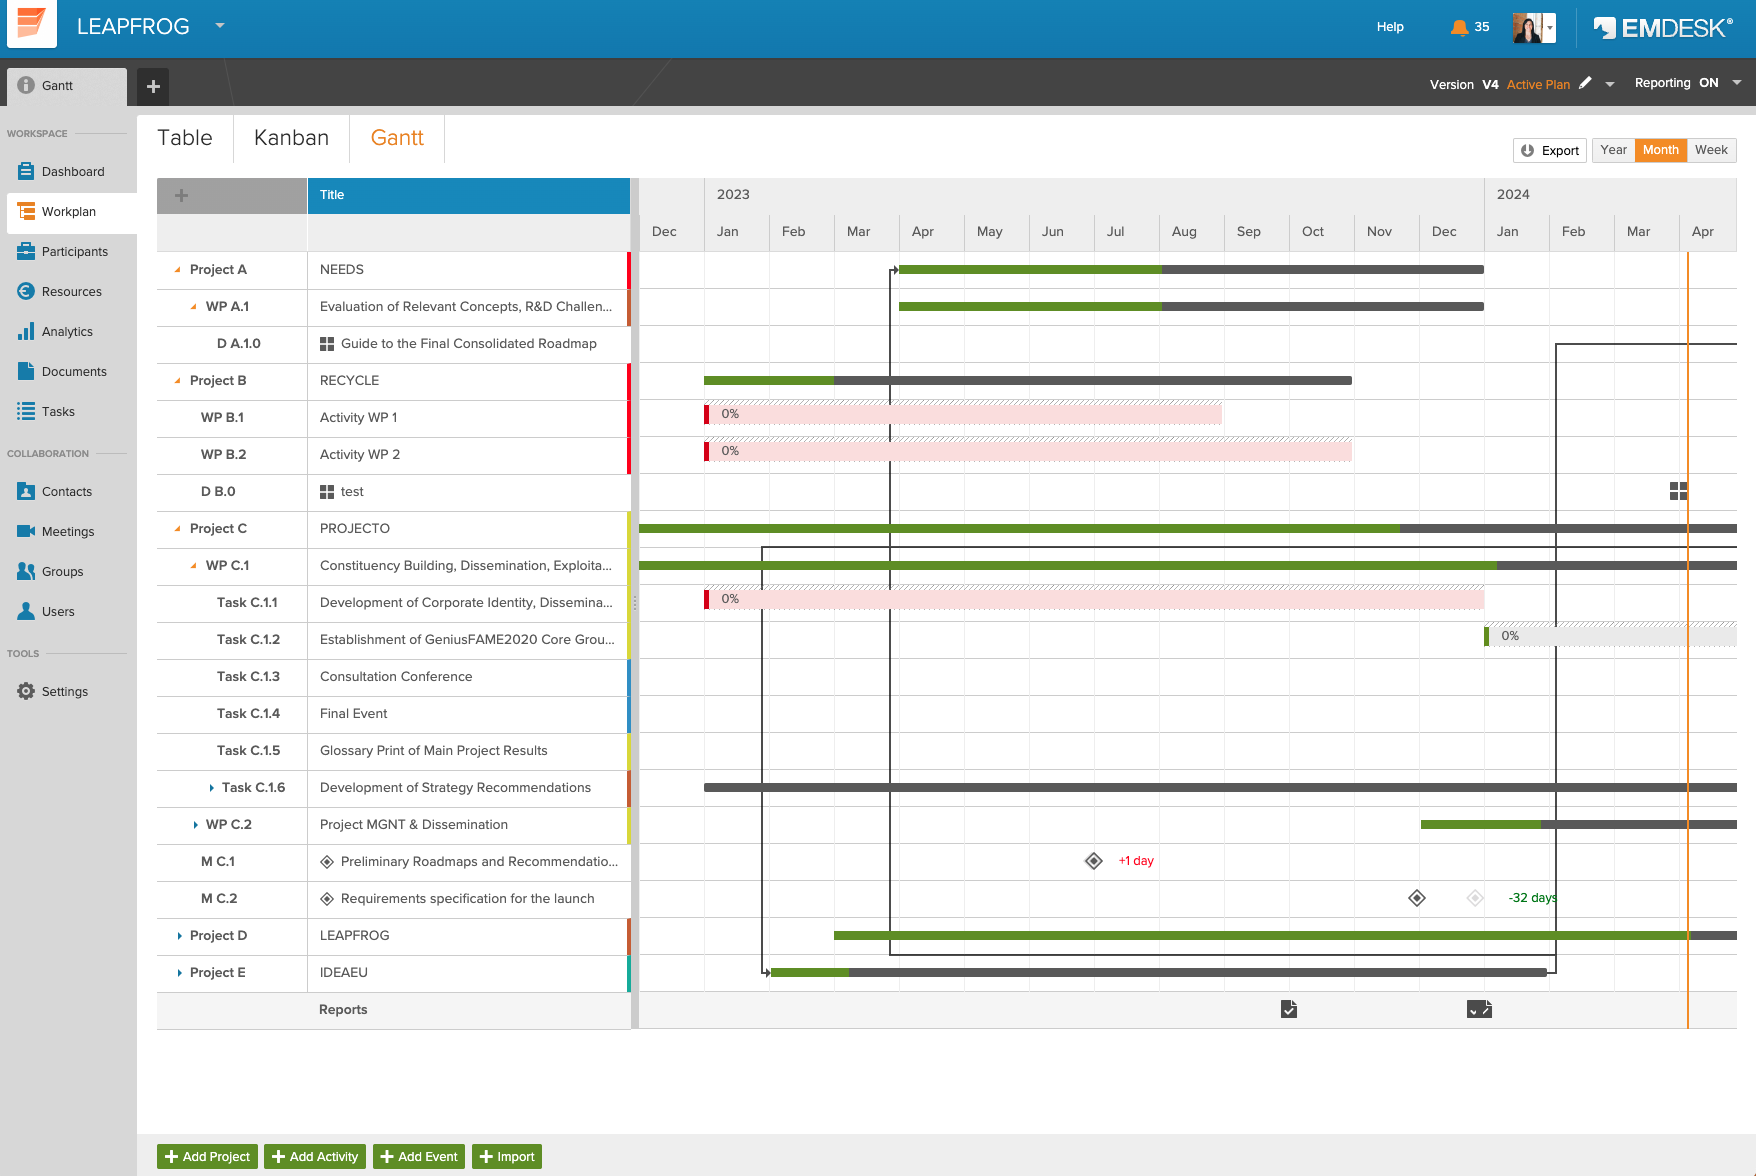Click the milestone diamond for M C.1
This screenshot has height=1176, width=1756.
tap(1092, 860)
